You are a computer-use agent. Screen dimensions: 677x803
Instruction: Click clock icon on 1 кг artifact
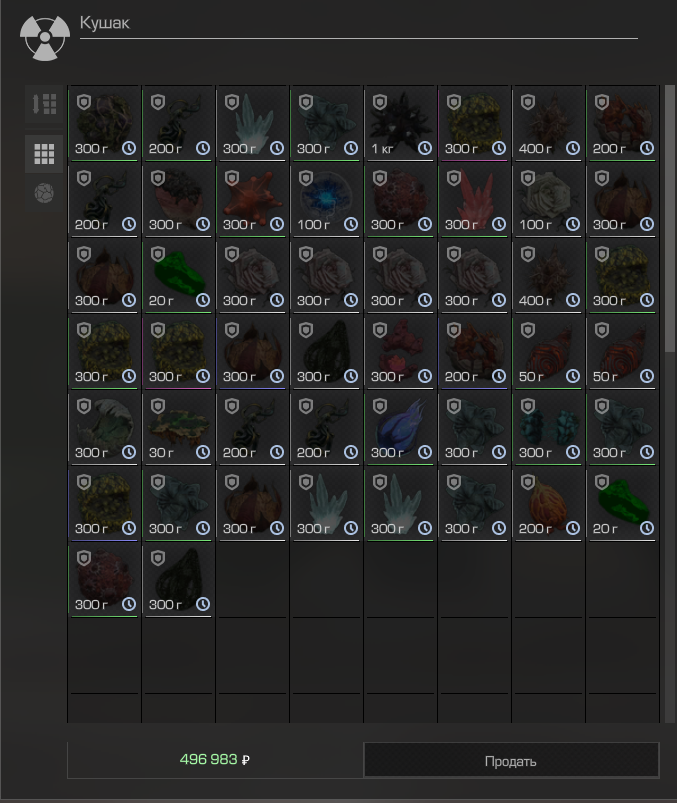click(x=425, y=148)
